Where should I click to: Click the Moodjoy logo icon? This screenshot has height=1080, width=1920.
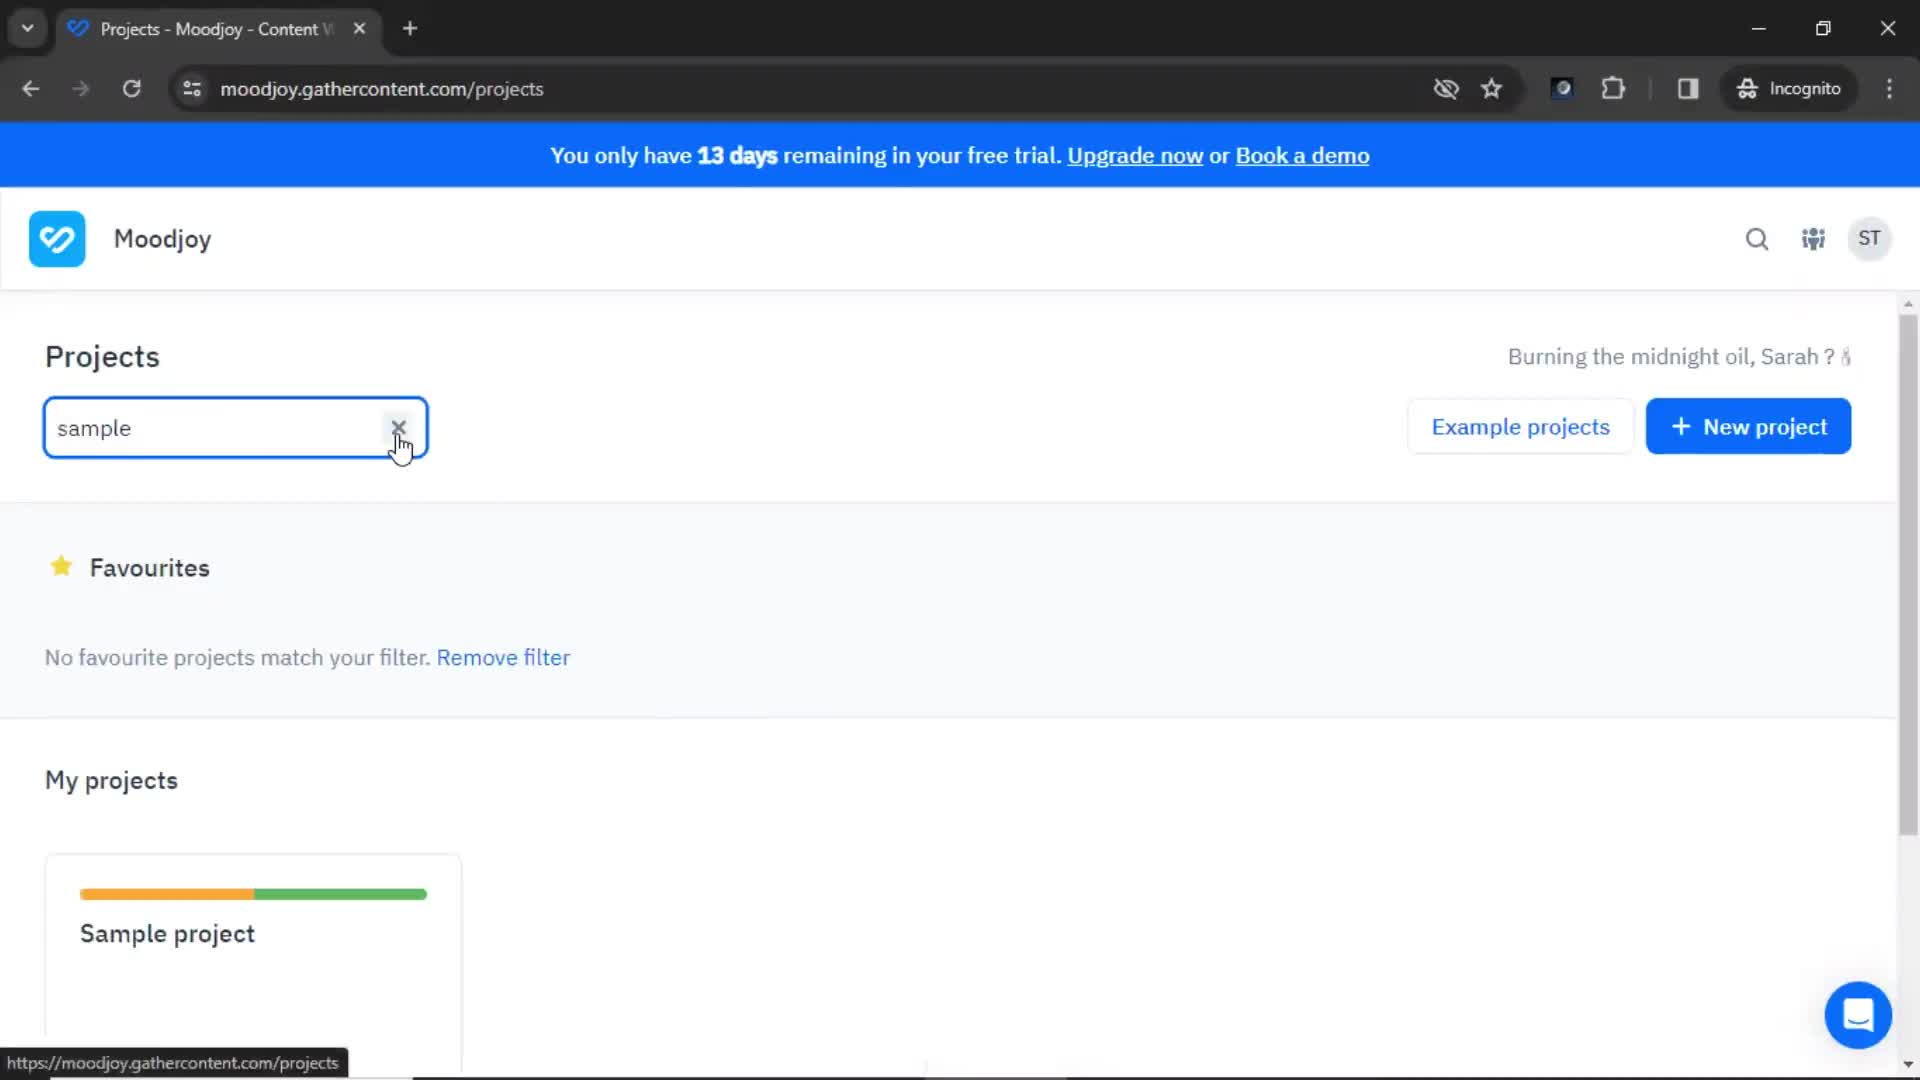pos(57,239)
